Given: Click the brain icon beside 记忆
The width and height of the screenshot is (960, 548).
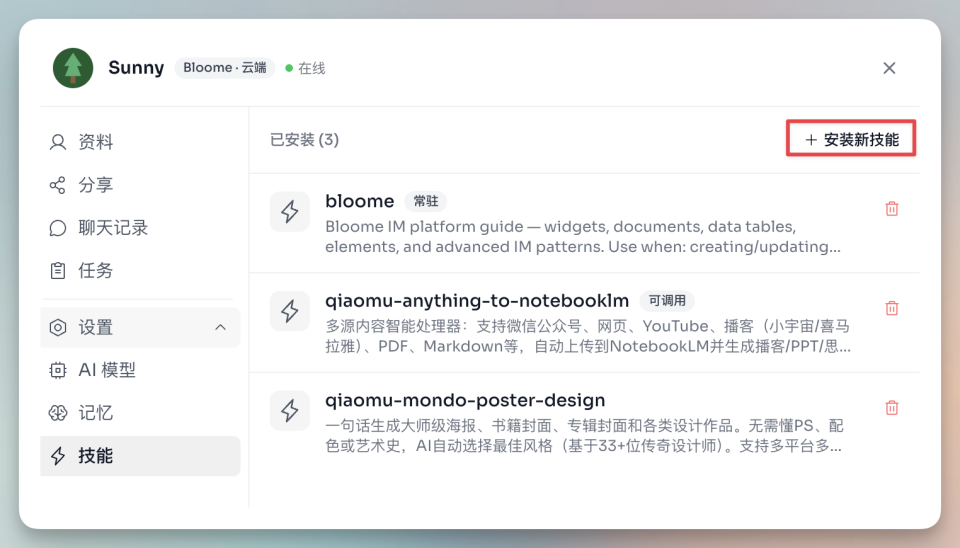Looking at the screenshot, I should [58, 413].
